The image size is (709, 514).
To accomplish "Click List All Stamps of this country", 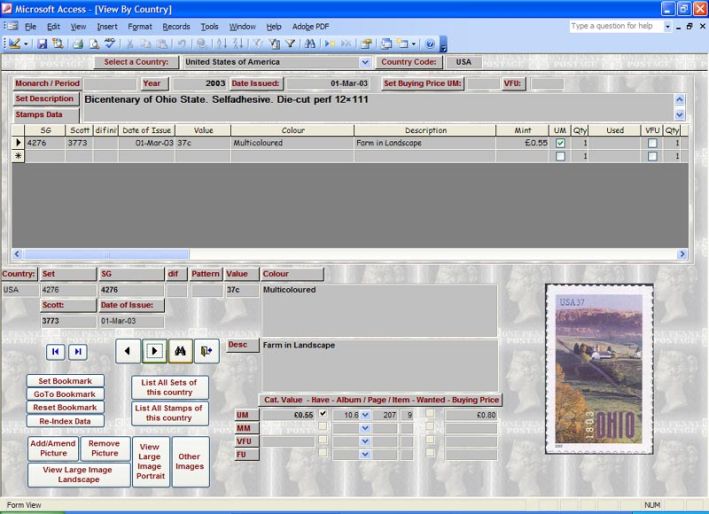I will (169, 413).
